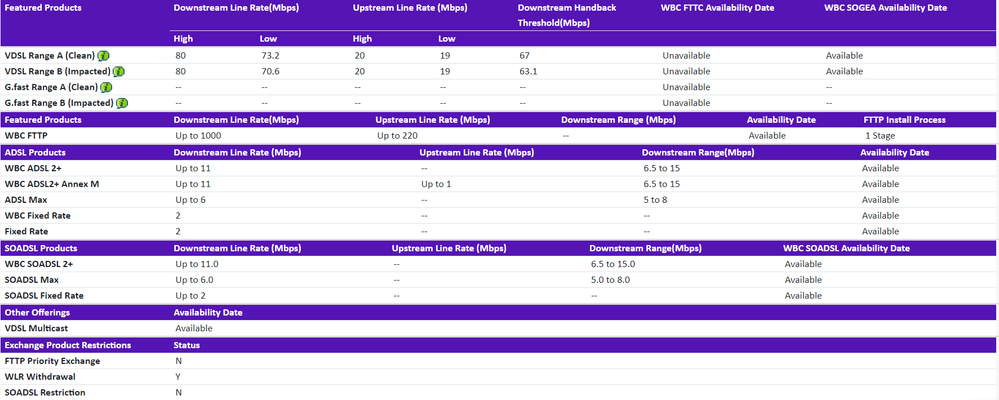Click the WLR Withdrawal restriction label
999x400 pixels.
click(x=39, y=377)
